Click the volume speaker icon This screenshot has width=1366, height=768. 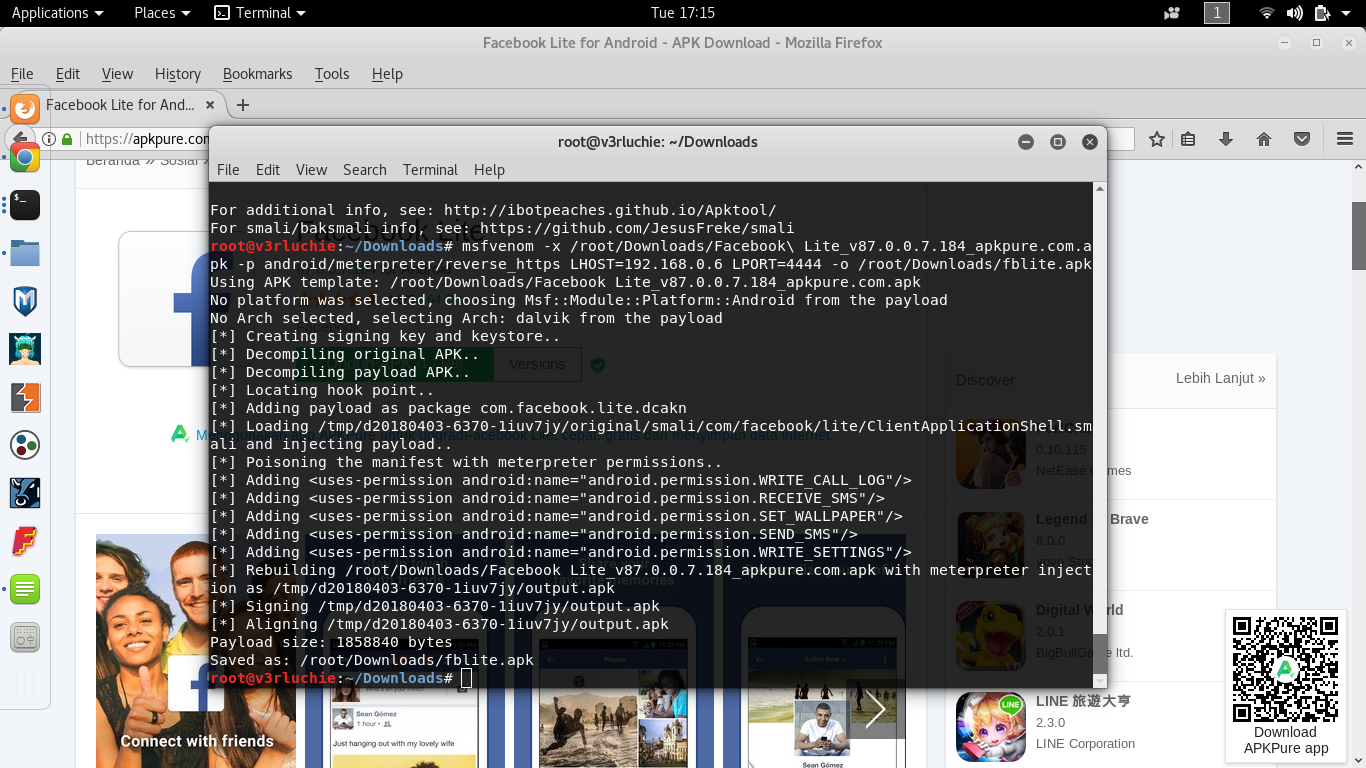(x=1295, y=13)
